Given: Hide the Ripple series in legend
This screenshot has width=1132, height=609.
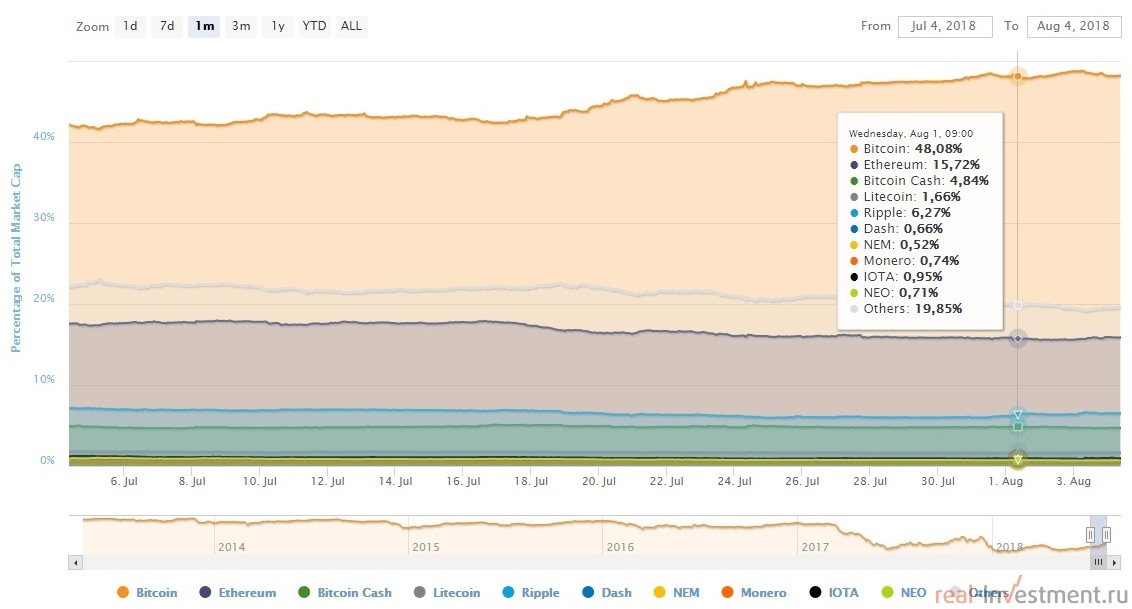Looking at the screenshot, I should pos(531,592).
